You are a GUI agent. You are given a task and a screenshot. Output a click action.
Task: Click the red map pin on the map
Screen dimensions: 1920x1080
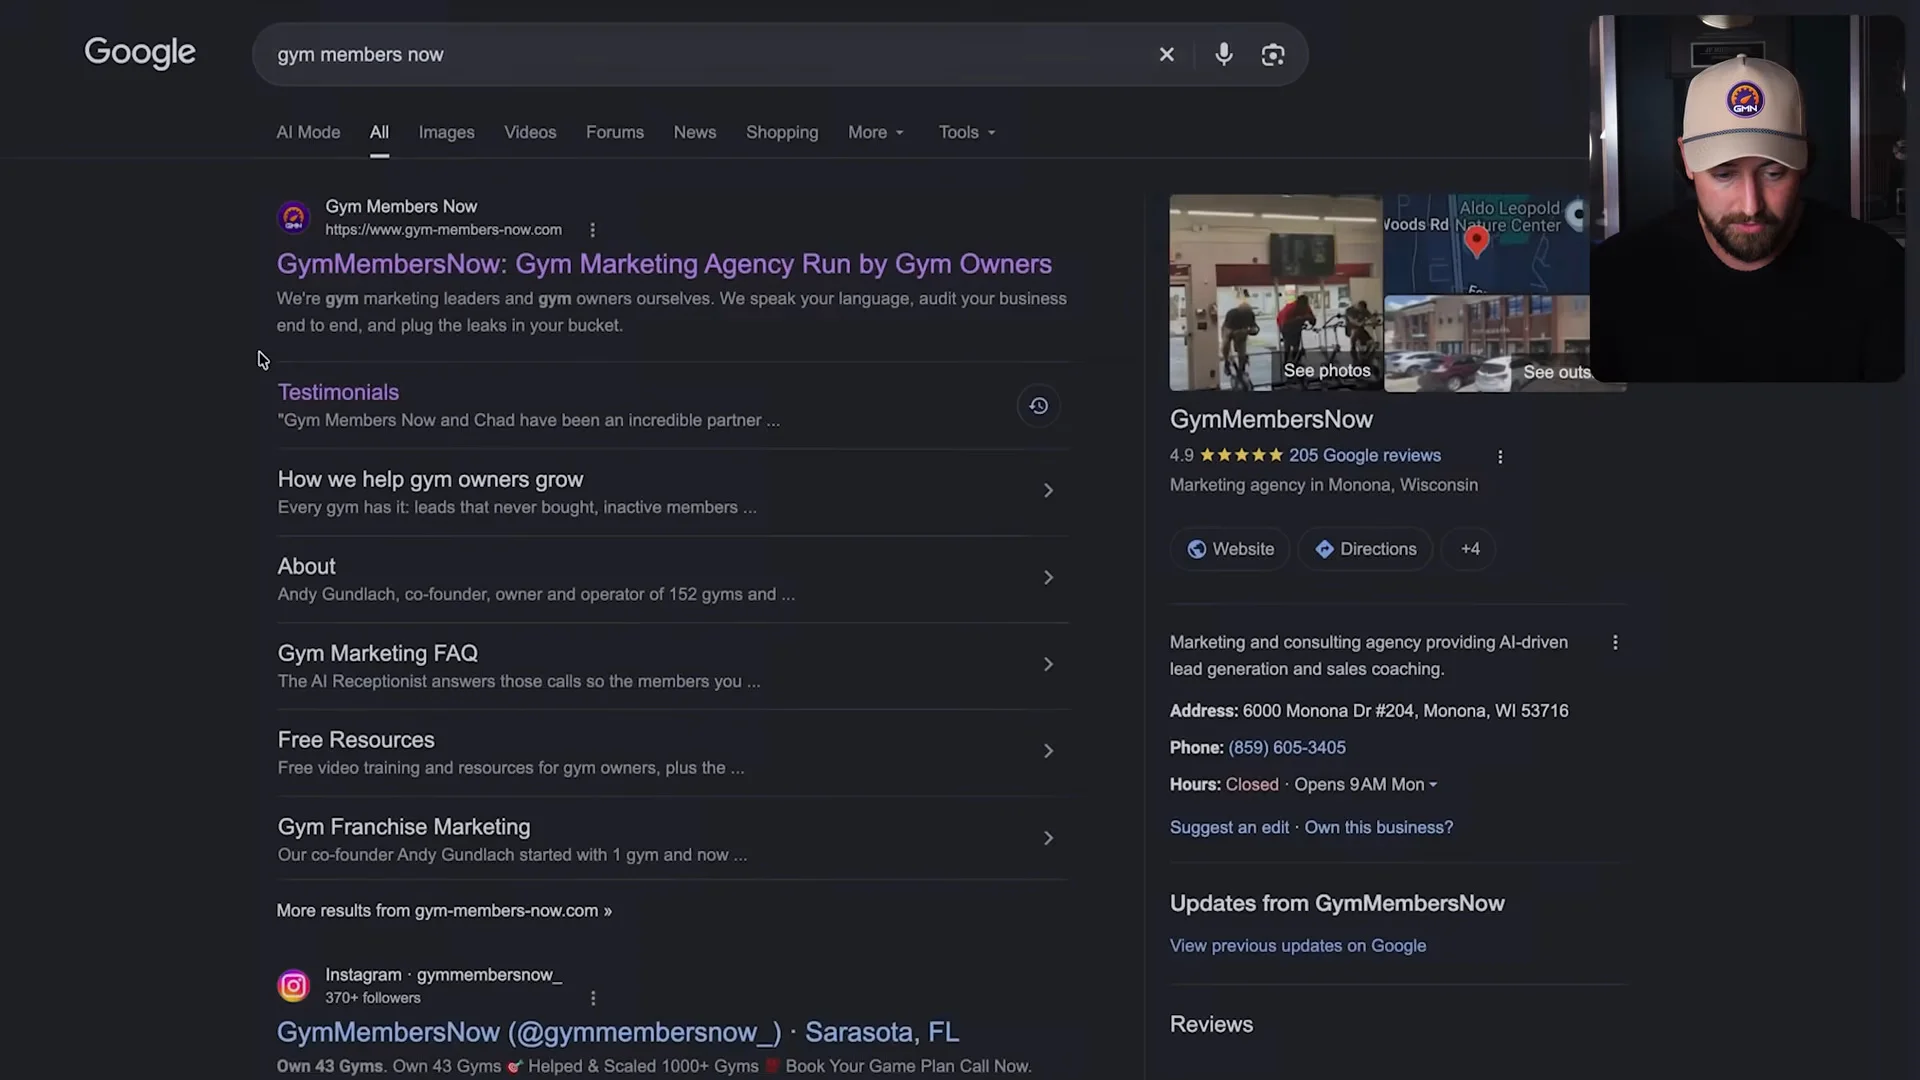(x=1476, y=242)
